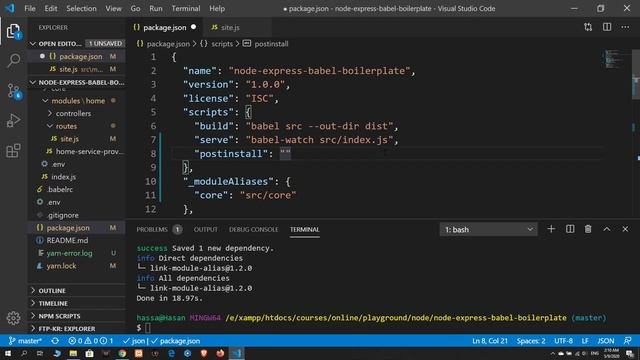640x360 pixels.
Task: Open the Extensions view
Action: click(13, 151)
